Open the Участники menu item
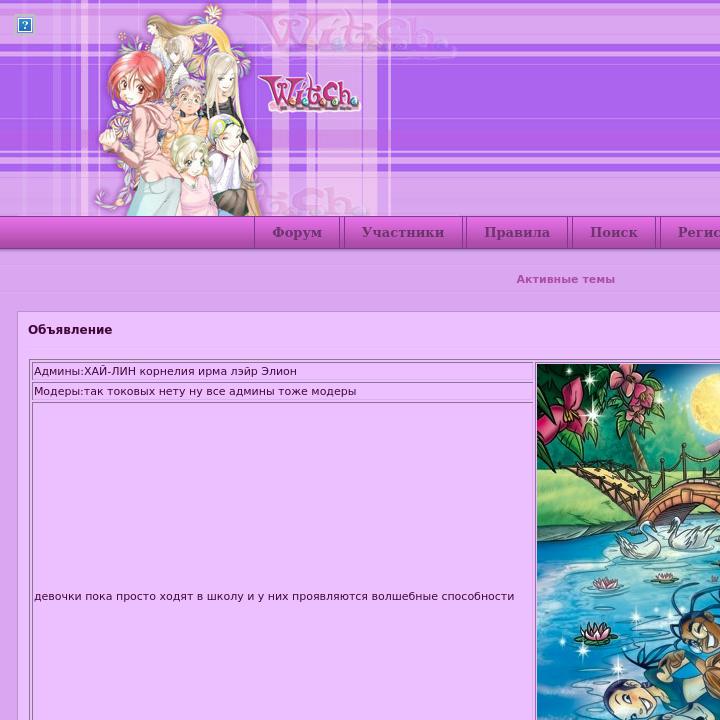Screen dimensions: 720x720 click(x=403, y=232)
